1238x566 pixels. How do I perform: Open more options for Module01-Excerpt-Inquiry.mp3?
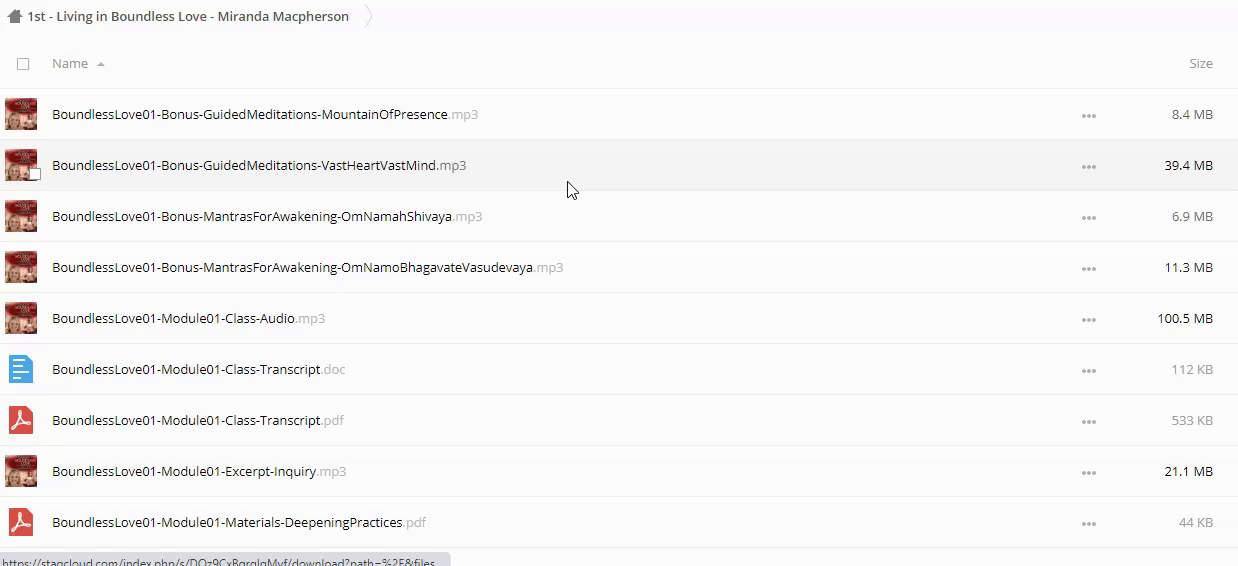(1088, 473)
